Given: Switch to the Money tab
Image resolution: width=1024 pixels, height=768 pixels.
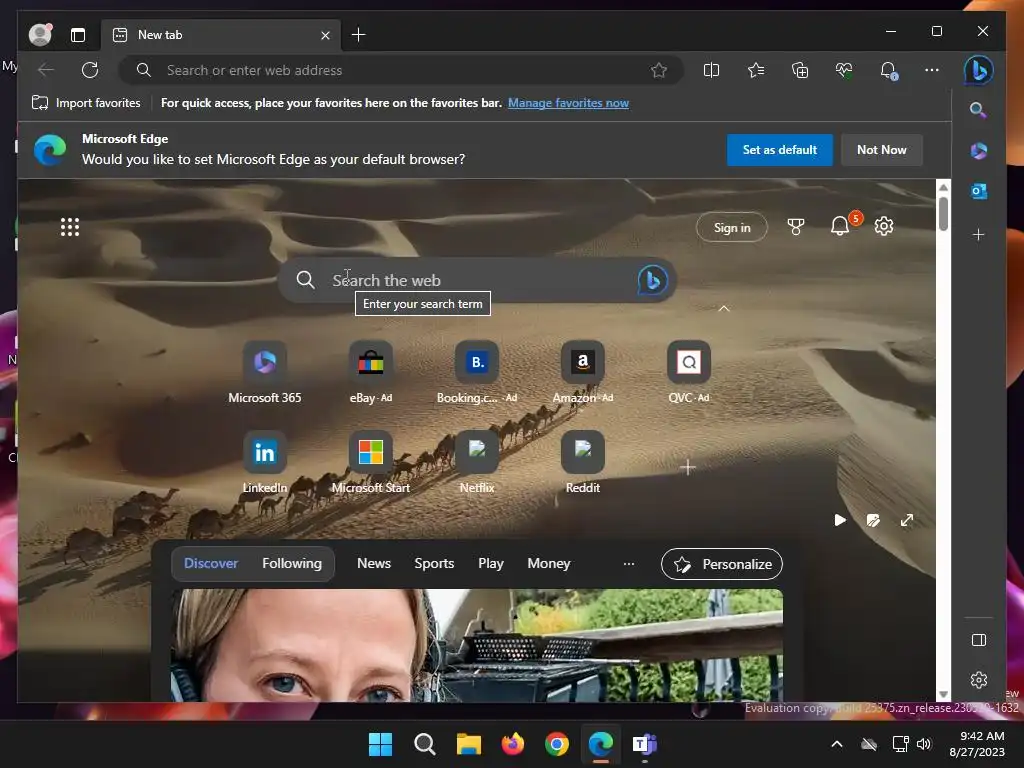Looking at the screenshot, I should point(549,563).
